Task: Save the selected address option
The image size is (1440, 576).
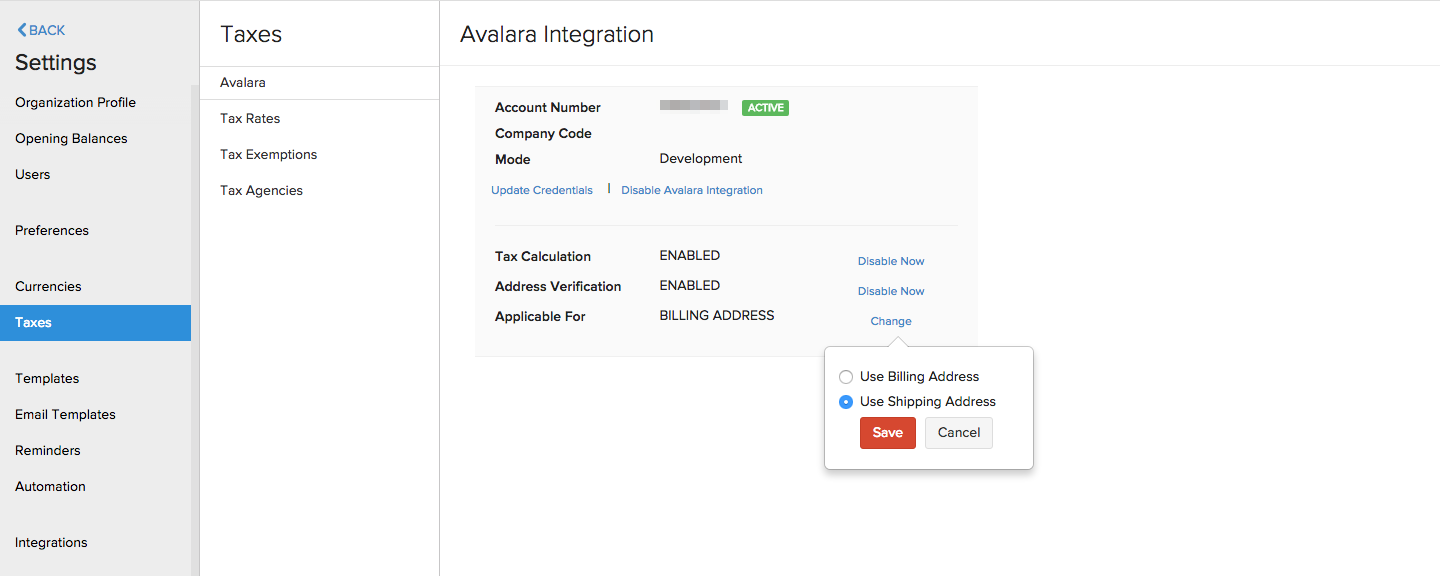Action: pos(887,432)
